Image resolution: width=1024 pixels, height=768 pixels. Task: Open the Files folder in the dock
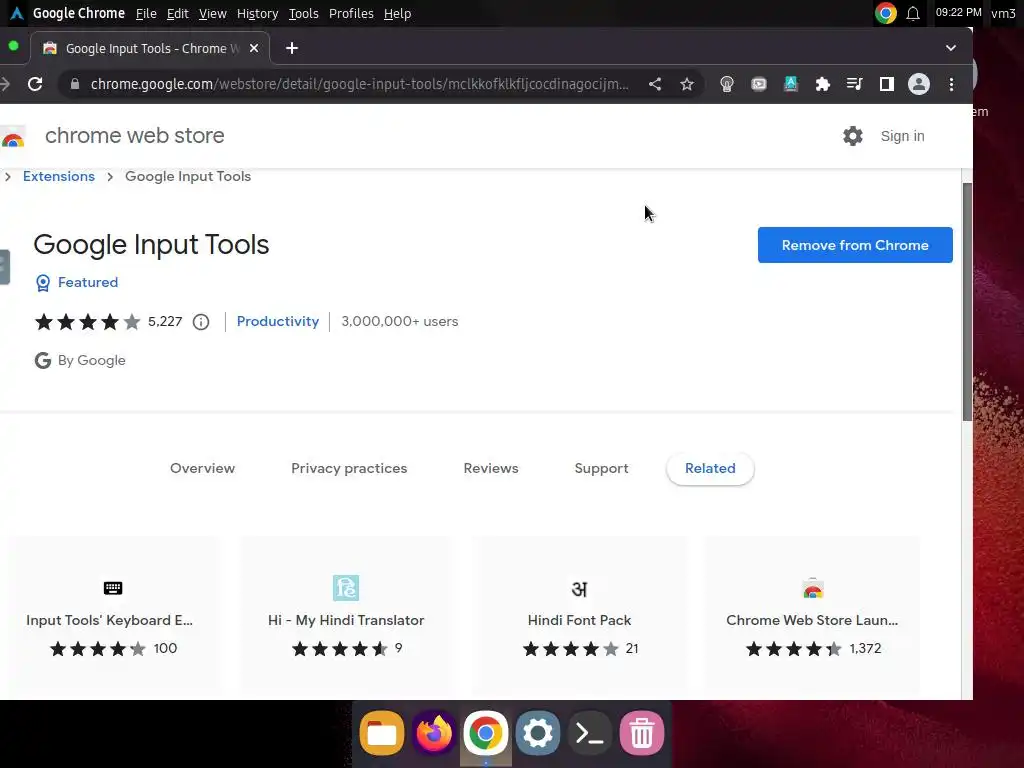(381, 733)
